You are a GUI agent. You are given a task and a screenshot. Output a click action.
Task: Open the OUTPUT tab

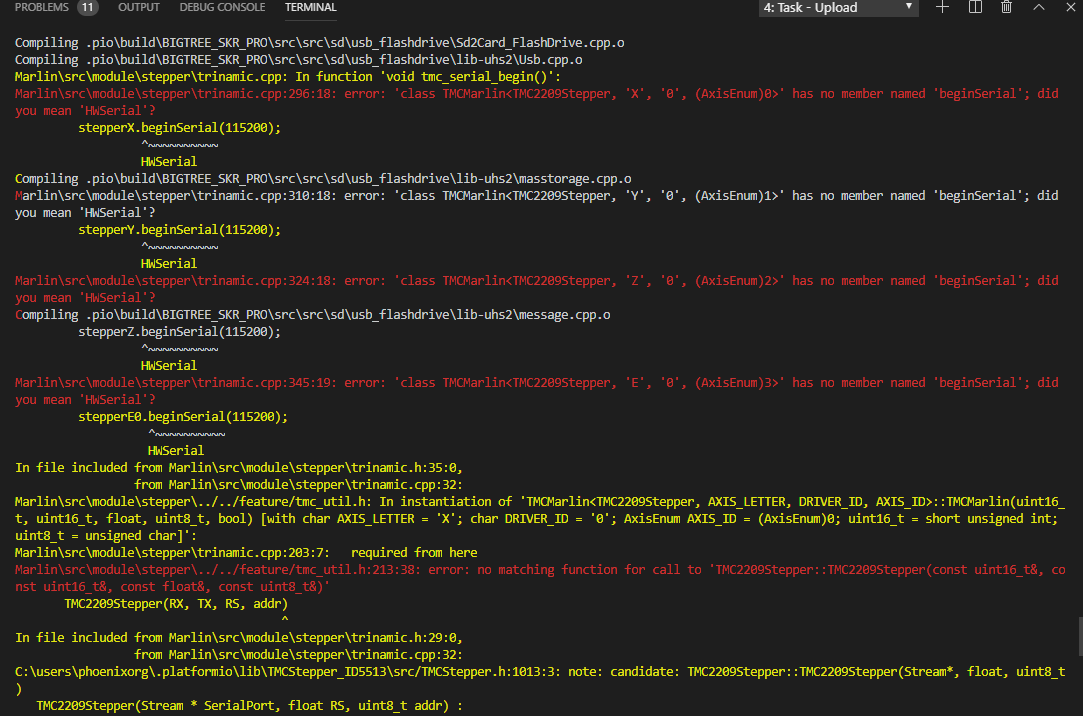pyautogui.click(x=138, y=7)
